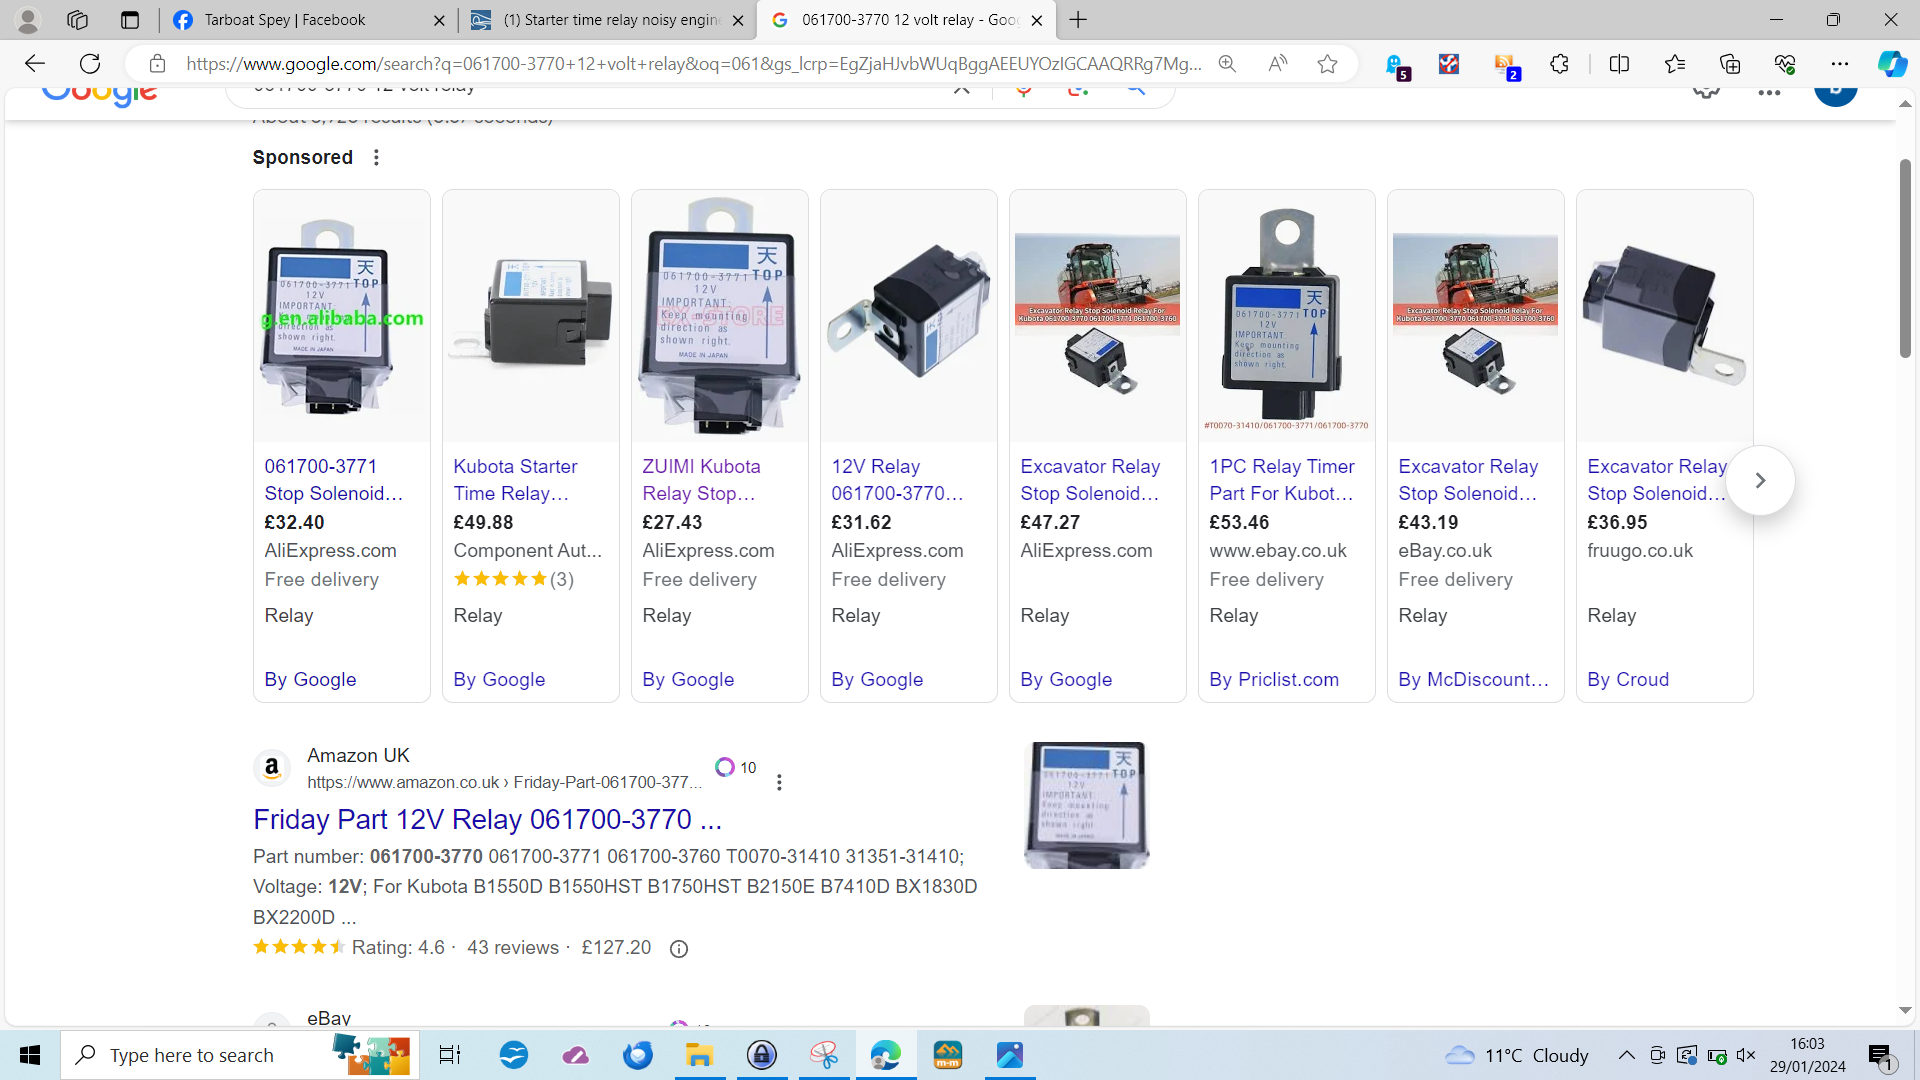Toggle split screen view
The width and height of the screenshot is (1920, 1080).
coord(1619,64)
